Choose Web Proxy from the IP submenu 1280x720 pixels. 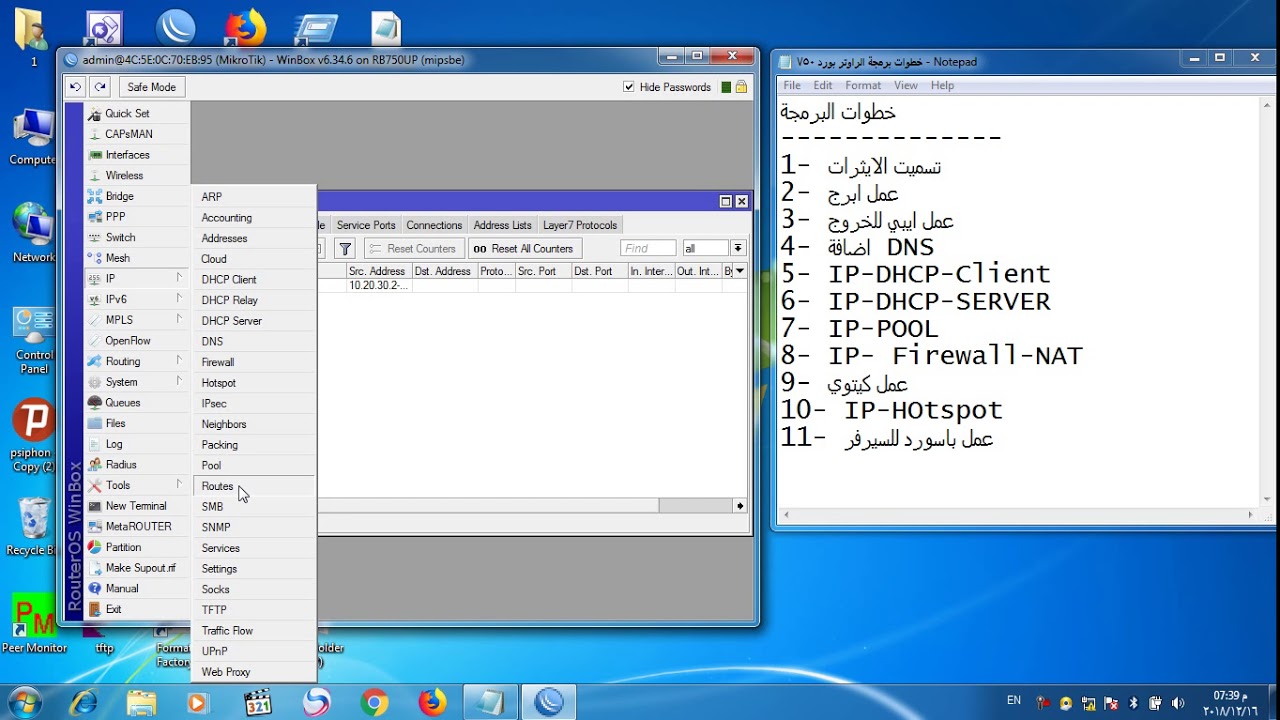[x=254, y=672]
